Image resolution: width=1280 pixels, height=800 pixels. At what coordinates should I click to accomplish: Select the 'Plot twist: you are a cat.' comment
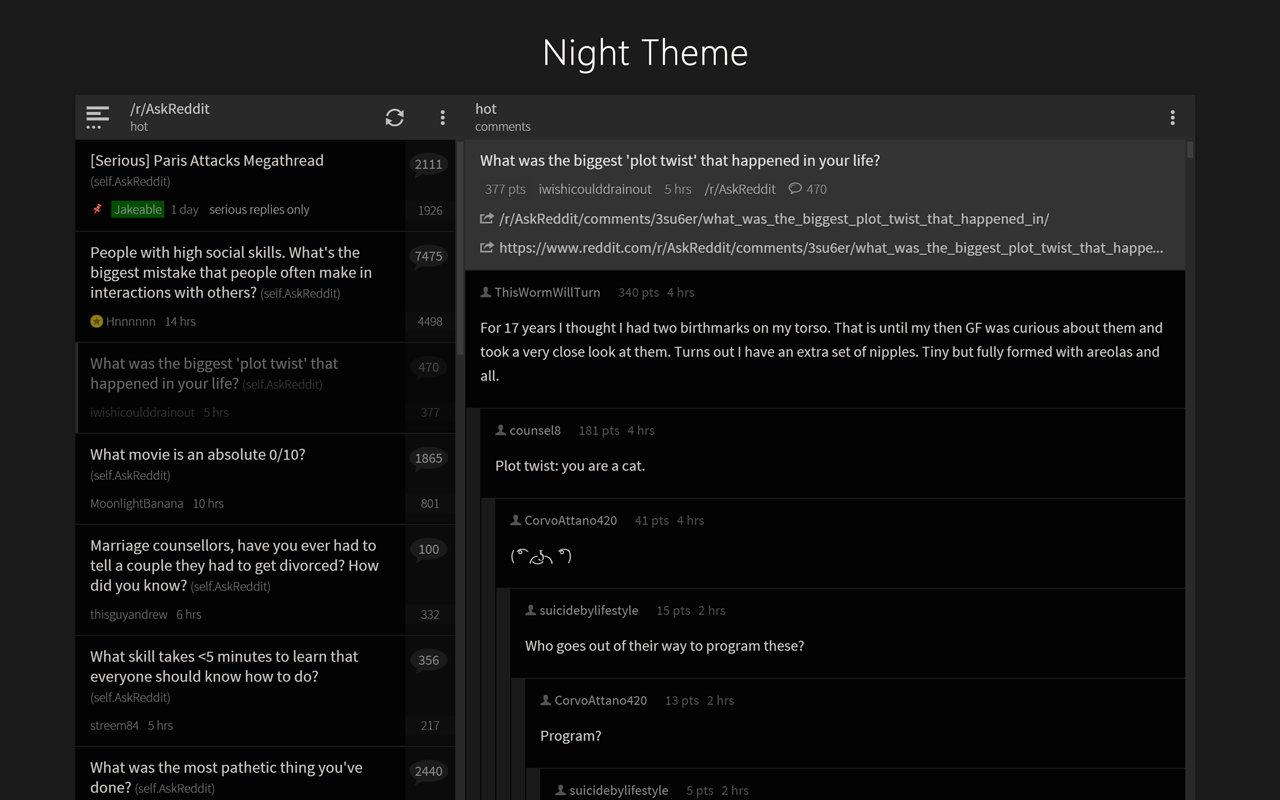(570, 465)
